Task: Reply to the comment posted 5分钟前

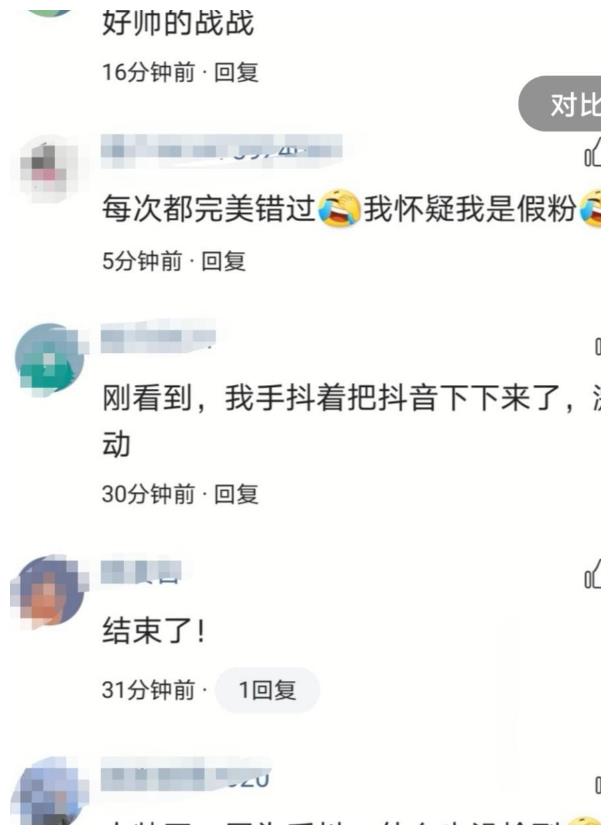Action: [224, 261]
